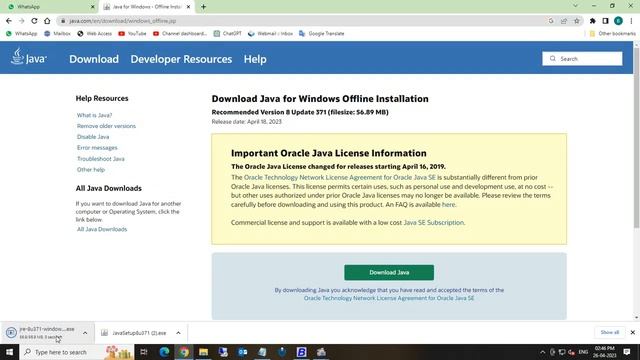The width and height of the screenshot is (640, 360).
Task: Open File Explorer from the taskbar
Action: tap(203, 352)
